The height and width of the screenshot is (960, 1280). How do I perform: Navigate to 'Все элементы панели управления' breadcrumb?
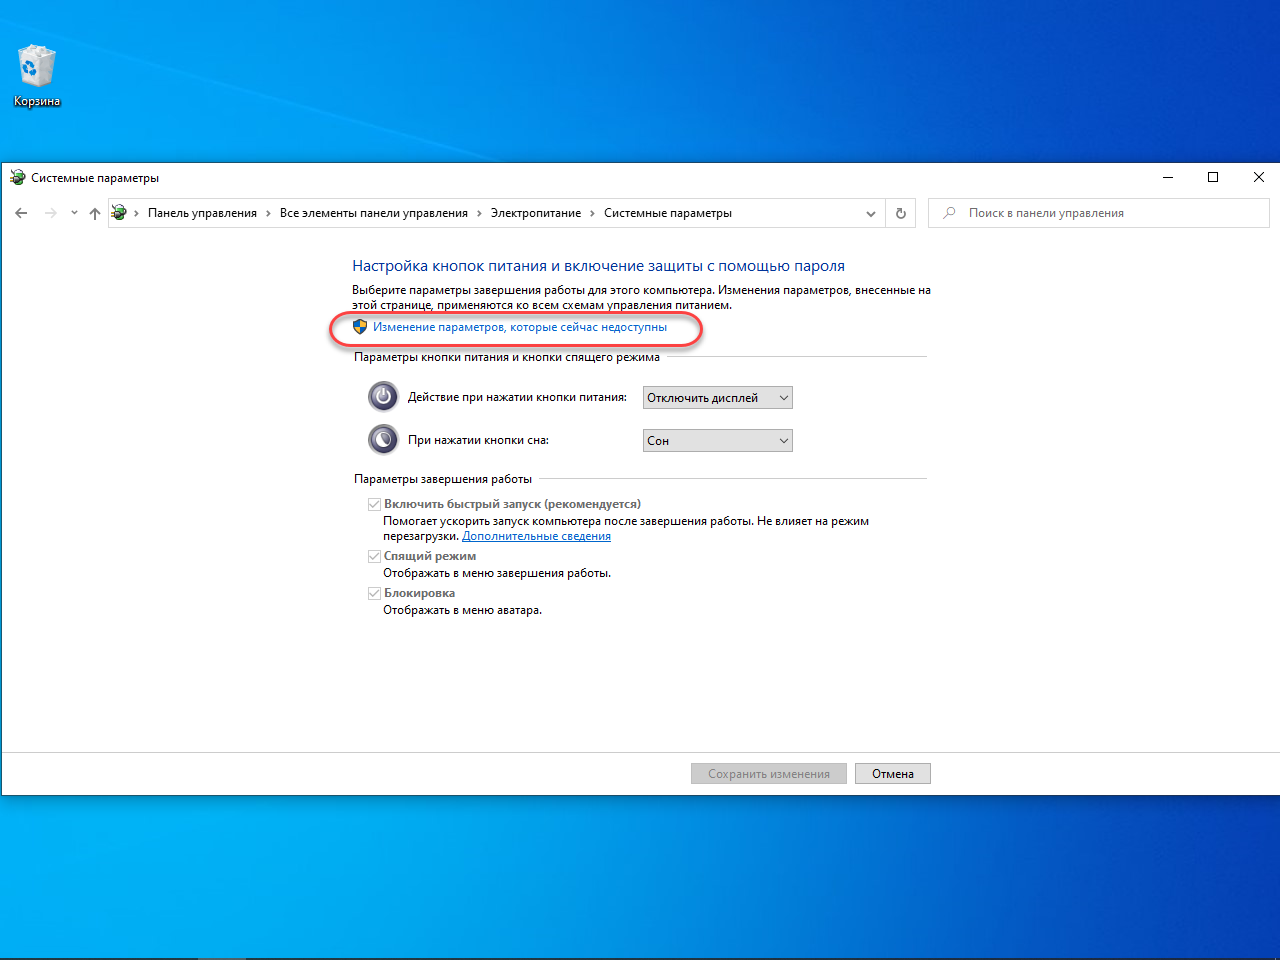pos(374,213)
